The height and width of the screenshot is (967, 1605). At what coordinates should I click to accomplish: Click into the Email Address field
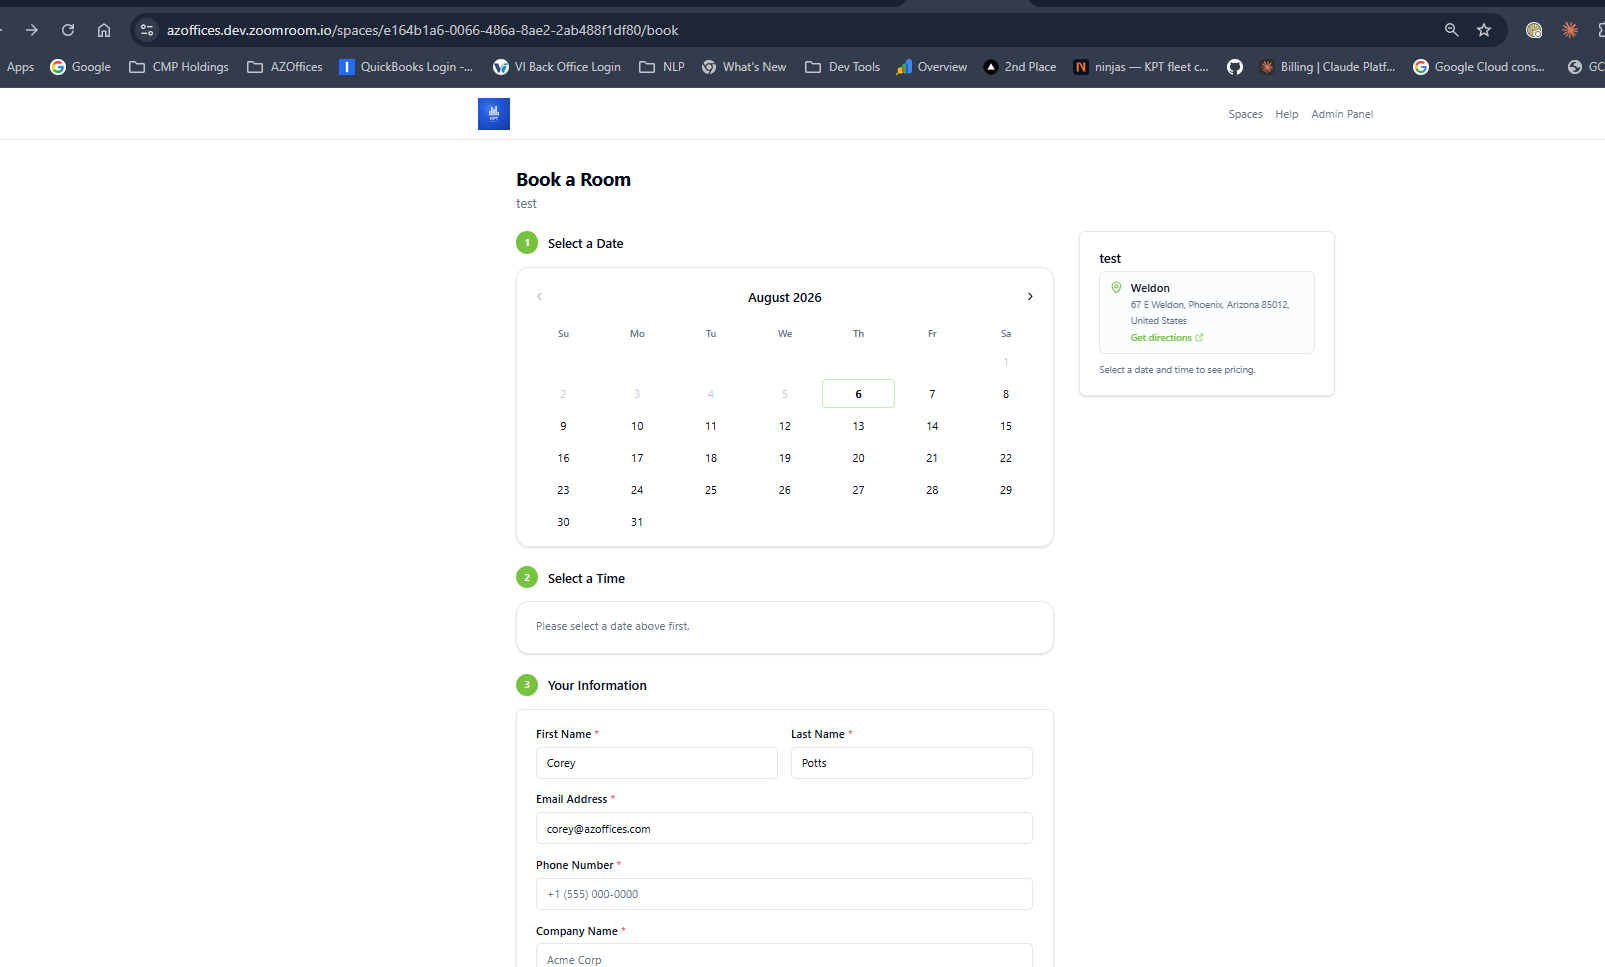(784, 828)
